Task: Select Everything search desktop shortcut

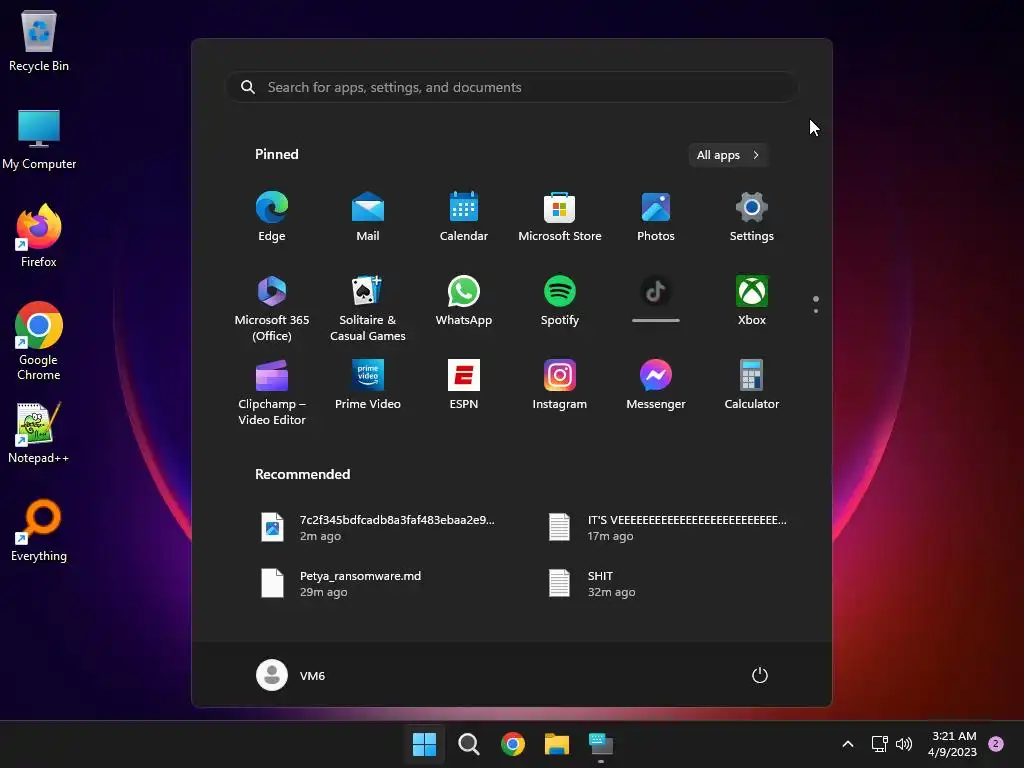Action: [x=39, y=530]
